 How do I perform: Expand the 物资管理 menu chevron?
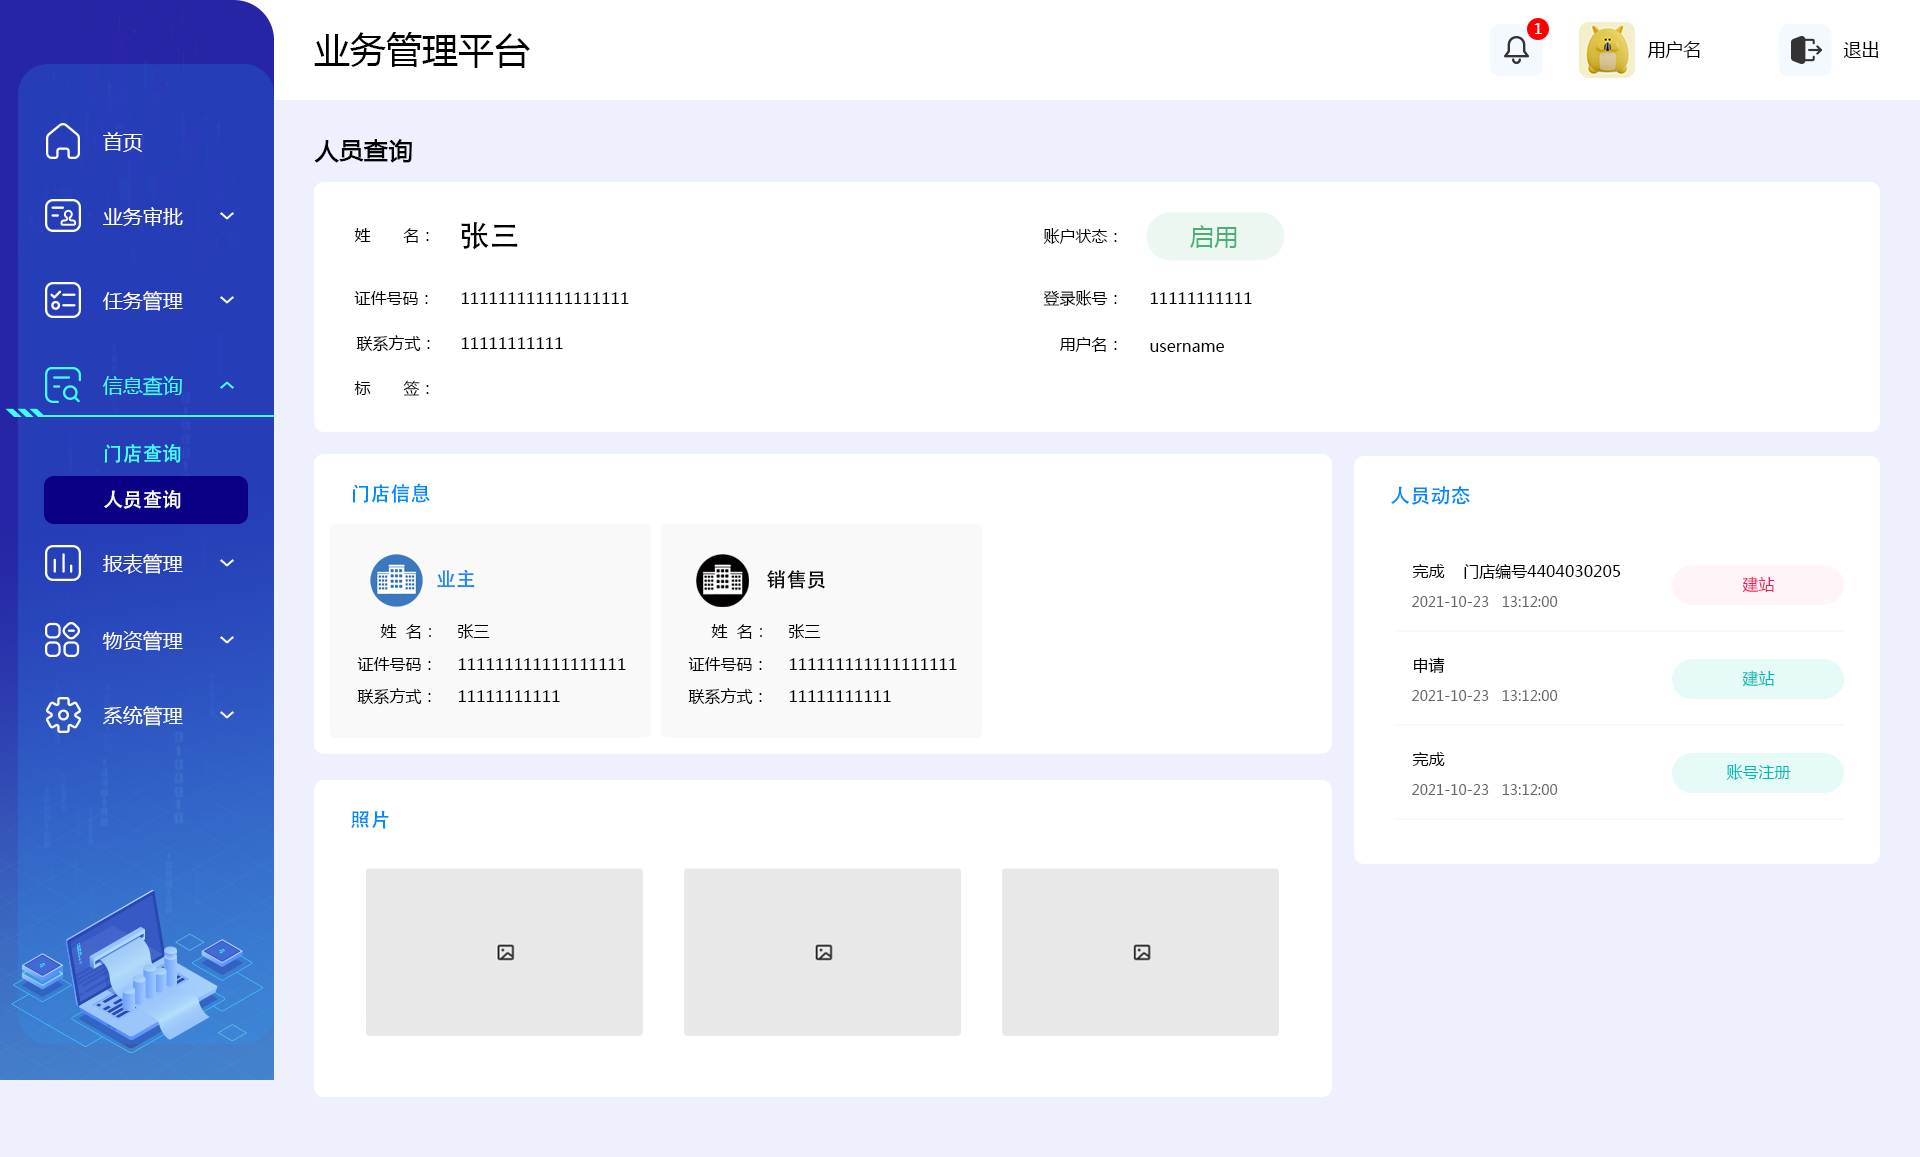tap(227, 640)
